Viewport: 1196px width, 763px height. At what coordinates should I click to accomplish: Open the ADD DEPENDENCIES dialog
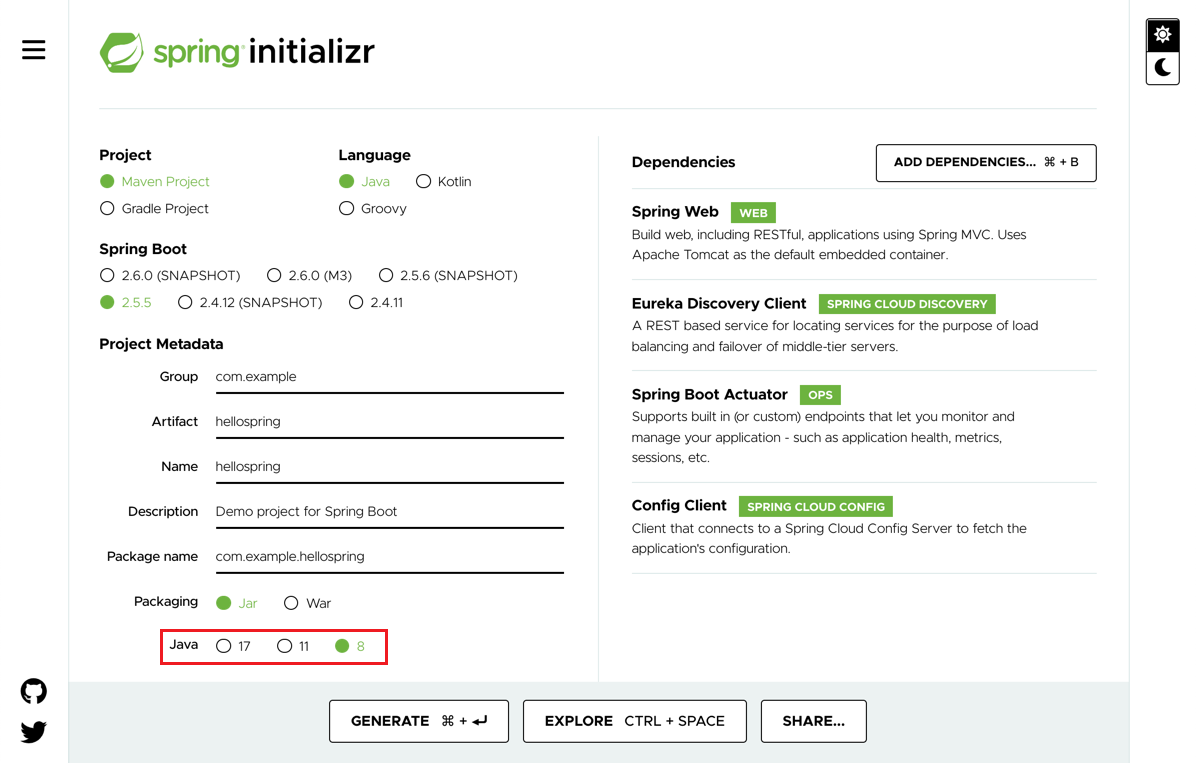[x=985, y=162]
